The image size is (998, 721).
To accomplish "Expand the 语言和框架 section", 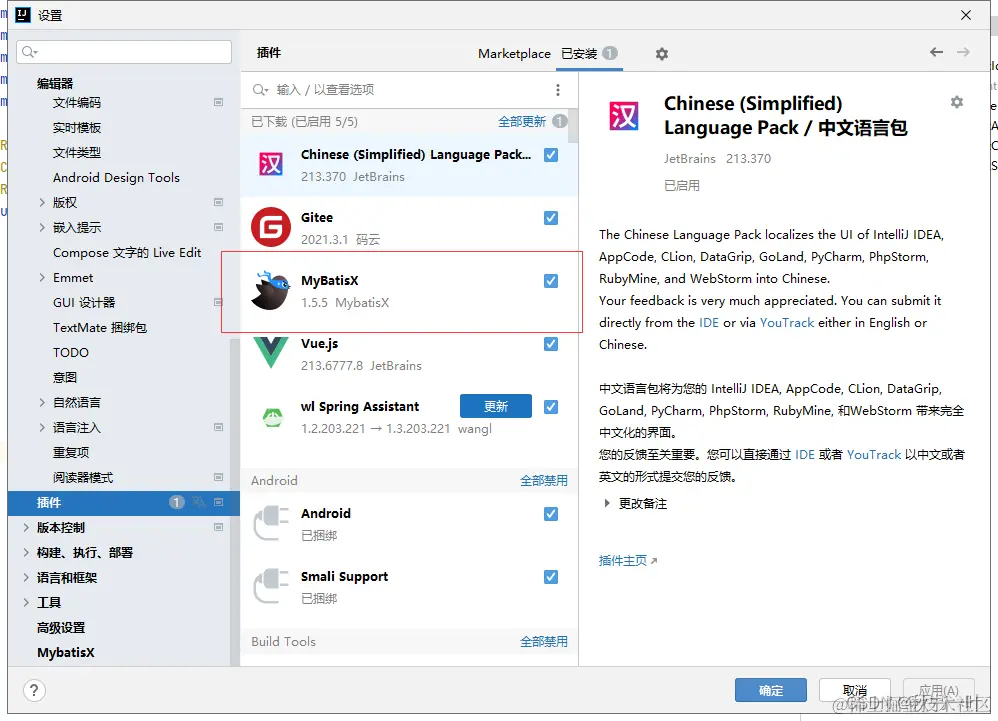I will point(26,577).
